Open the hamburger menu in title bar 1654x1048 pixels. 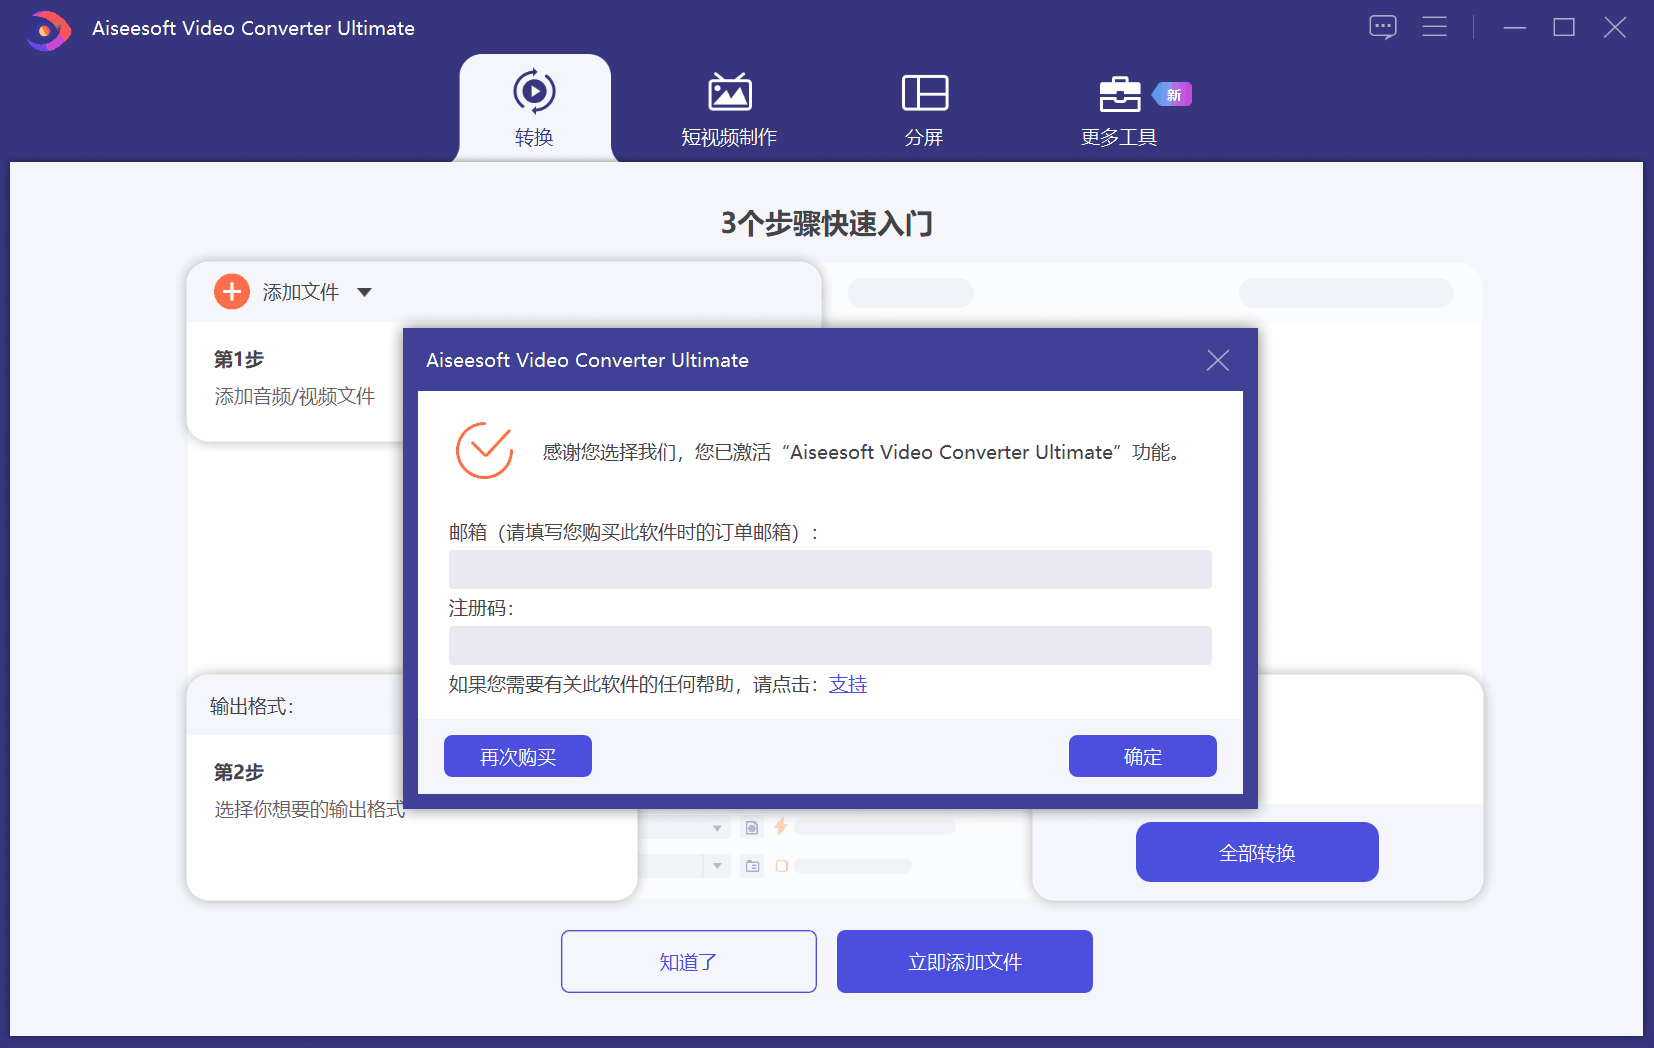[x=1435, y=27]
